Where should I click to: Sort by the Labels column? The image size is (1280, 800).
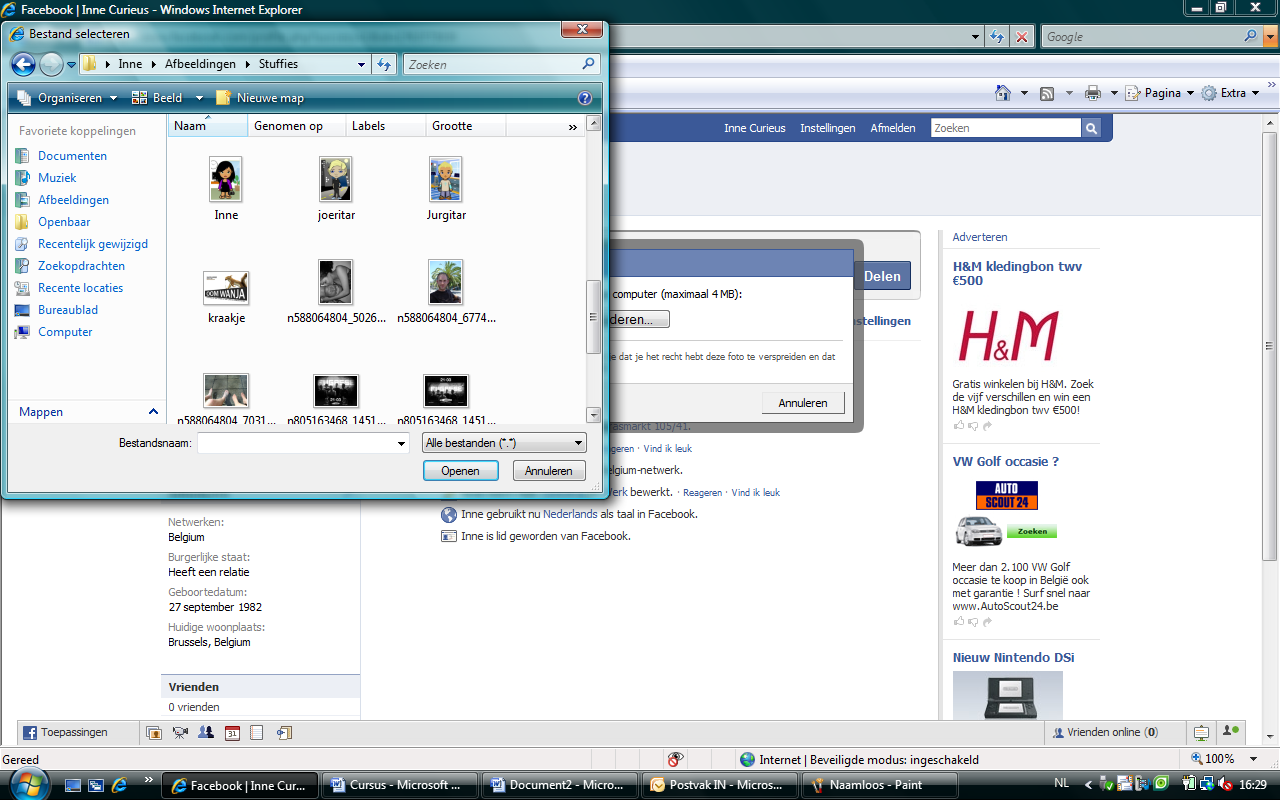coord(386,126)
